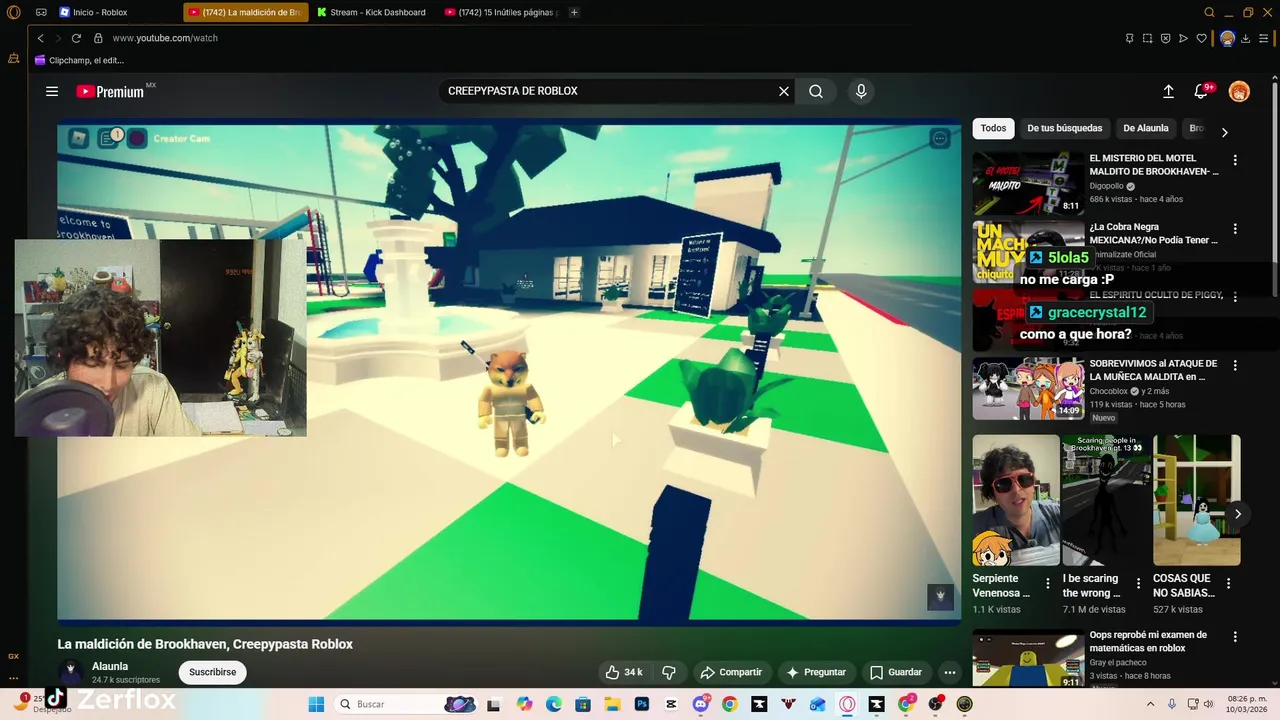Show more filter chips with arrow
Image resolution: width=1280 pixels, height=720 pixels.
[1224, 131]
